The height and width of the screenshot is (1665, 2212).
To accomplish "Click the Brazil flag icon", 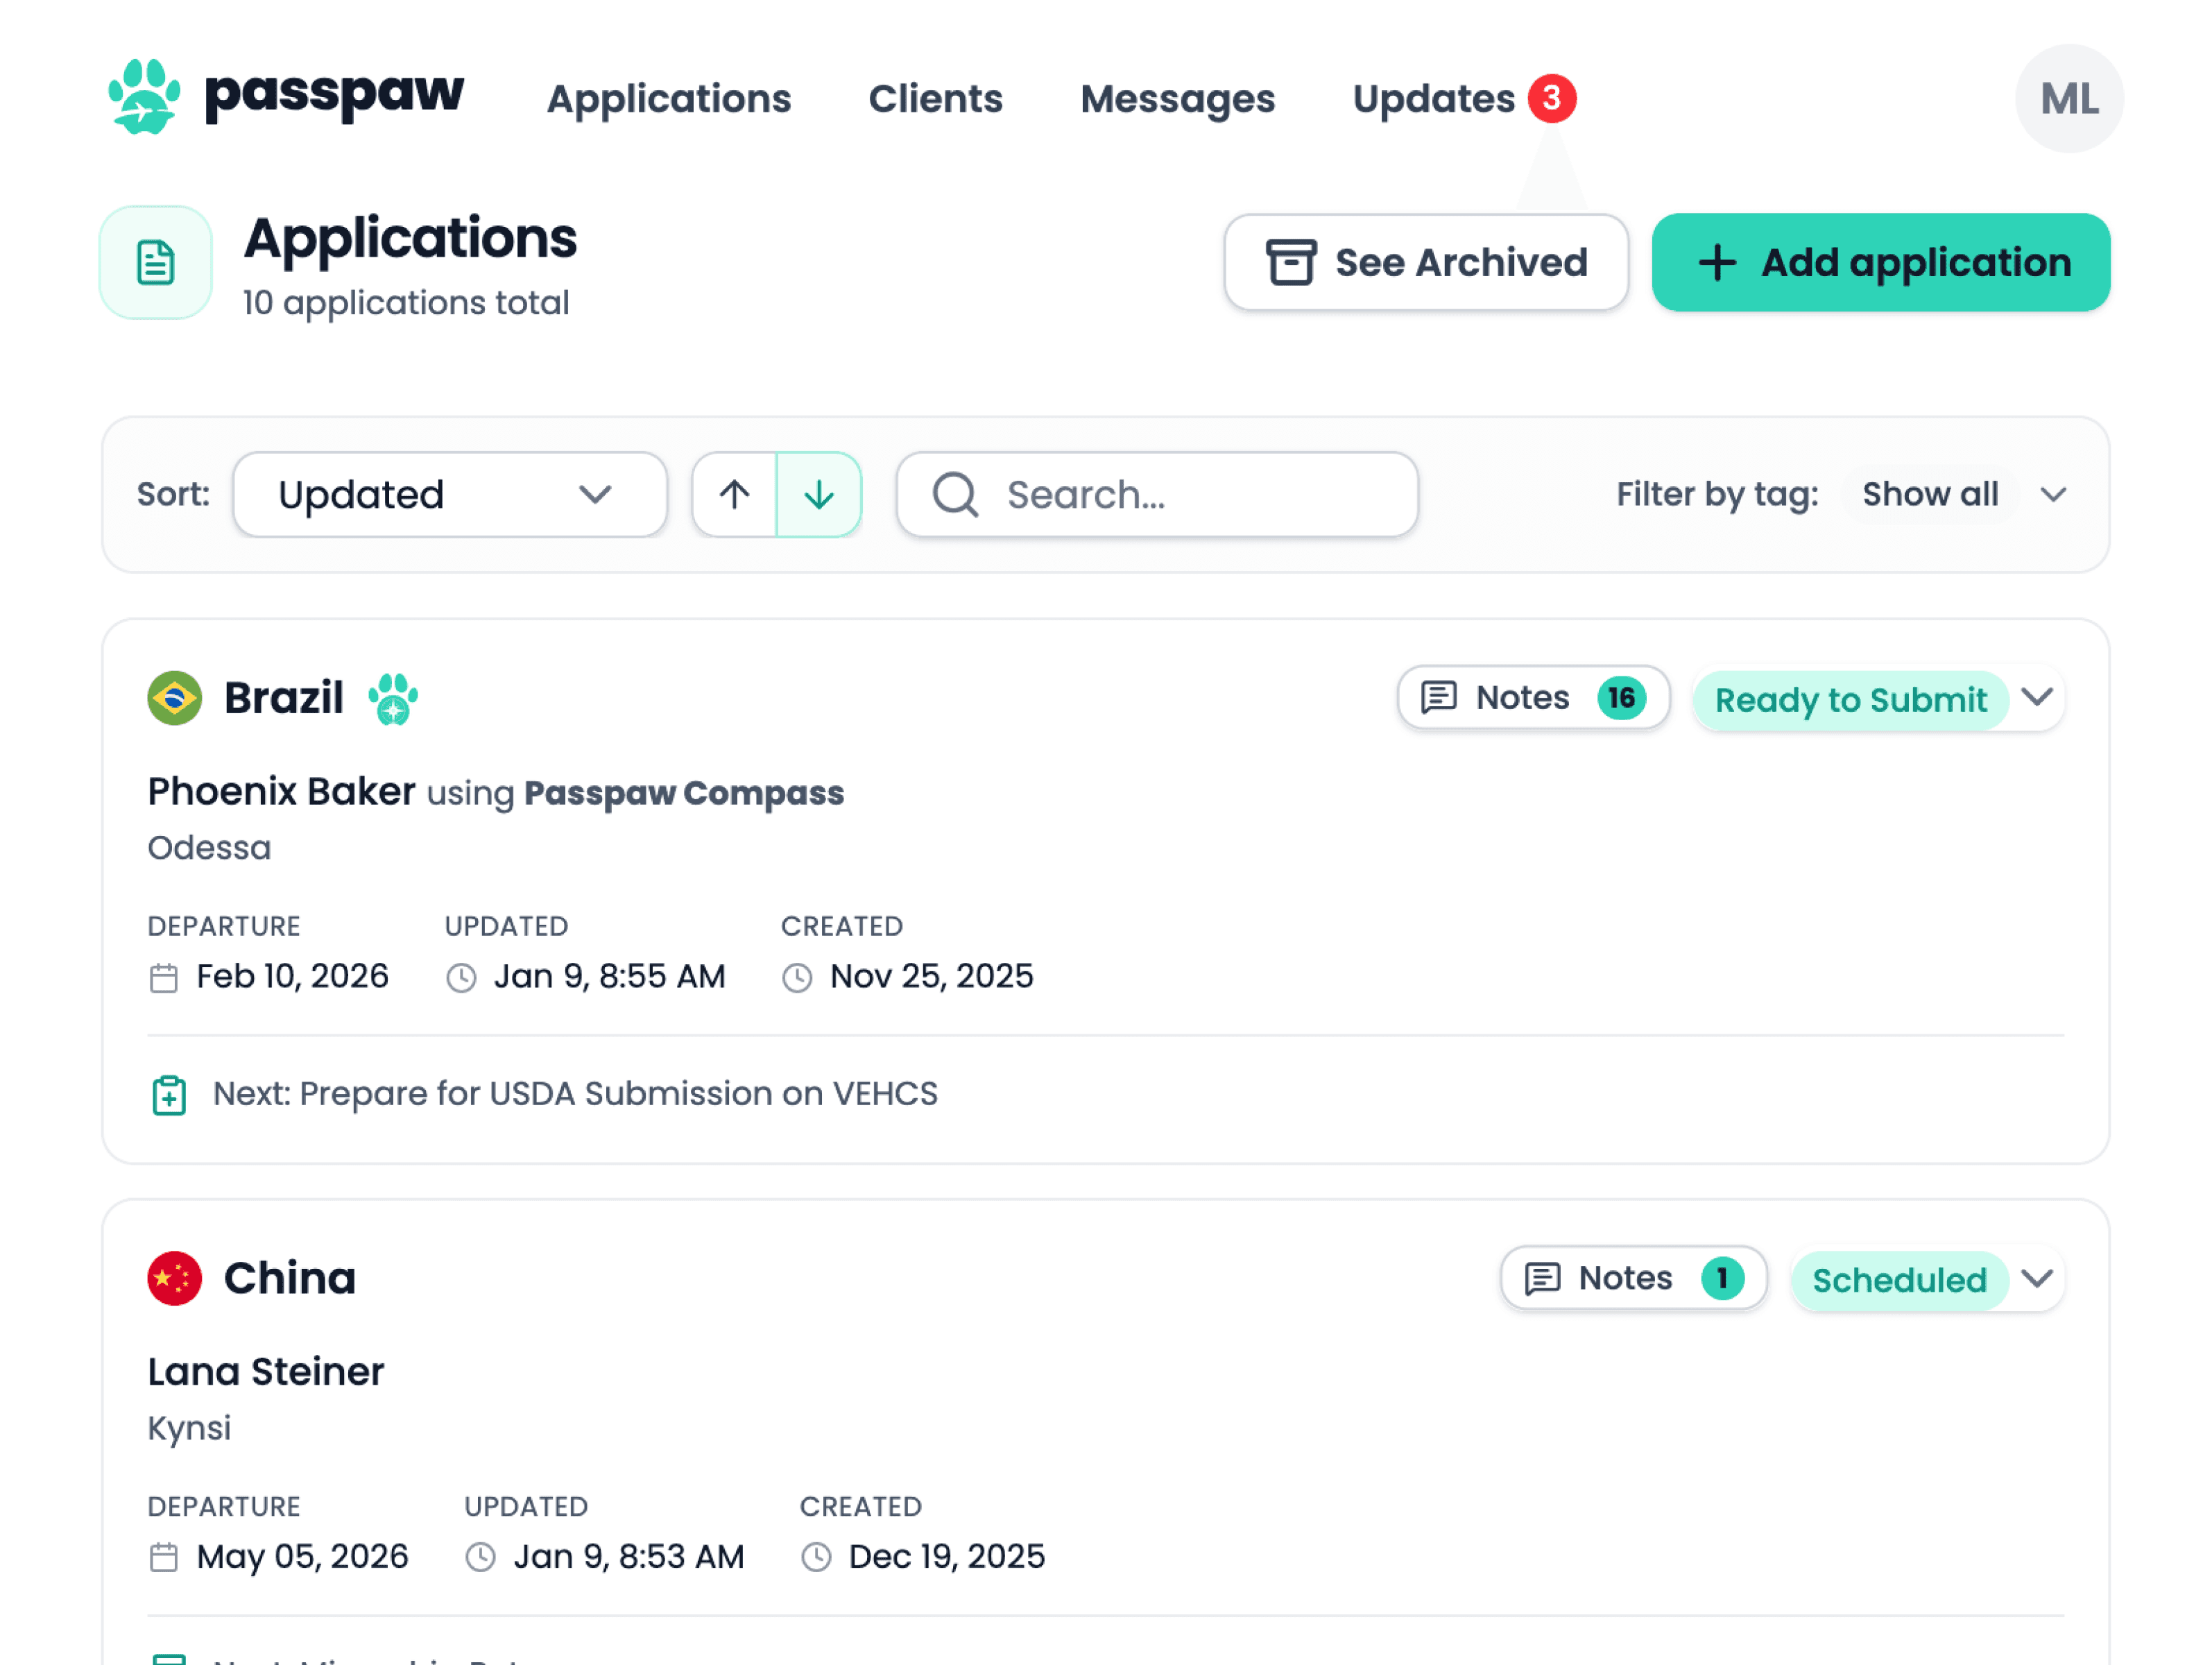I will [175, 698].
